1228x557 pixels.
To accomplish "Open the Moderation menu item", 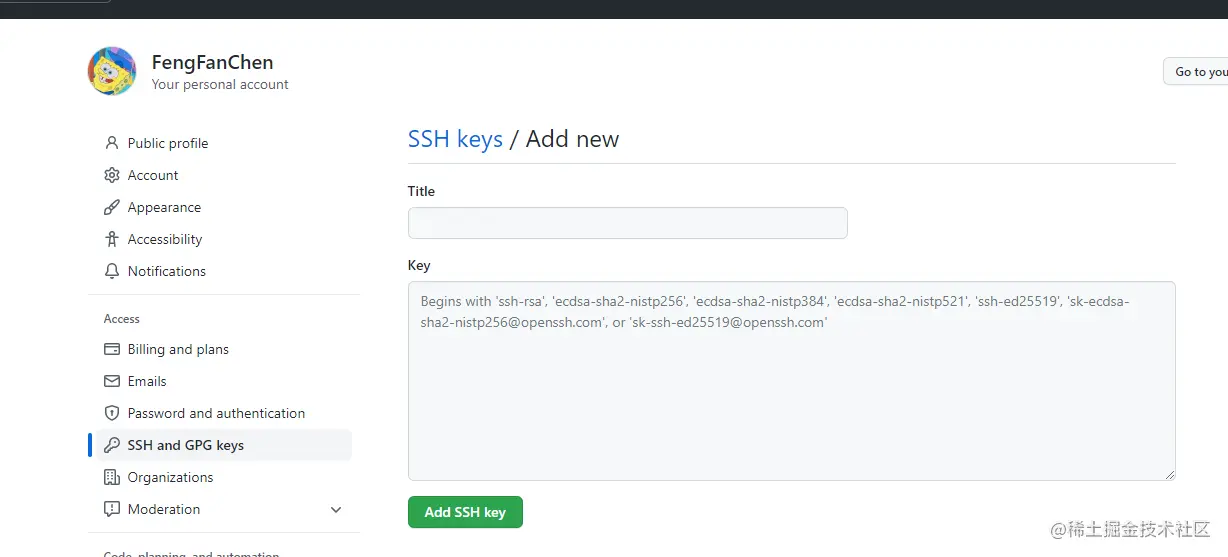I will 164,509.
